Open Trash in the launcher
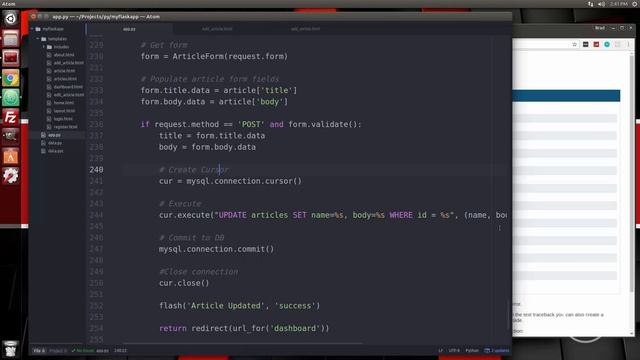 click(11, 349)
